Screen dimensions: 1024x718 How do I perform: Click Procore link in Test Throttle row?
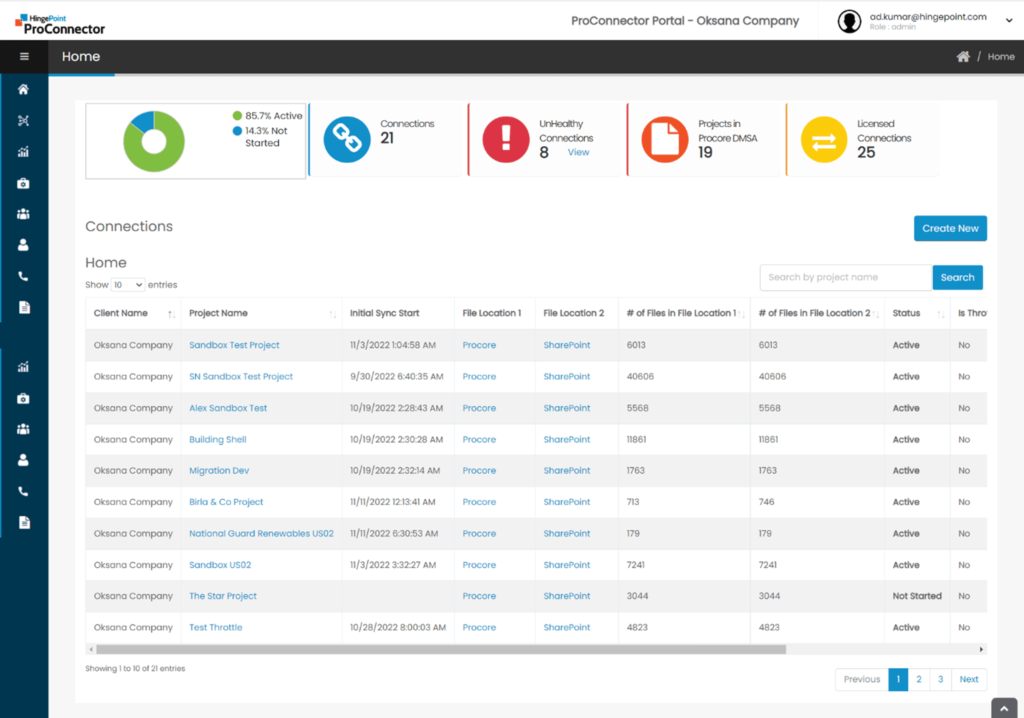[479, 628]
